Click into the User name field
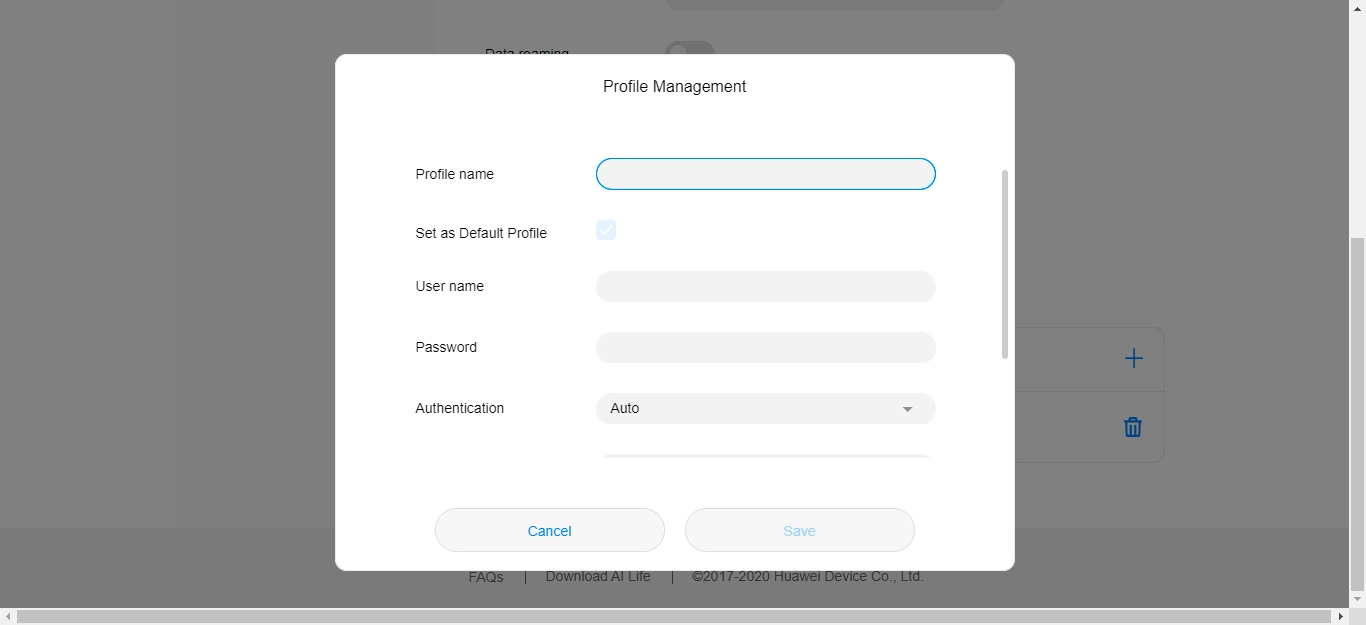Image resolution: width=1366 pixels, height=625 pixels. pyautogui.click(x=765, y=287)
